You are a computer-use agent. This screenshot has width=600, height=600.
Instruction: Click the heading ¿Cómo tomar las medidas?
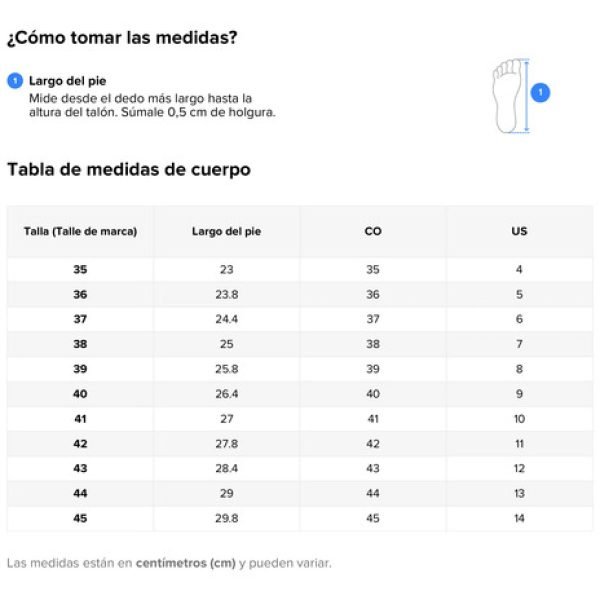point(122,38)
